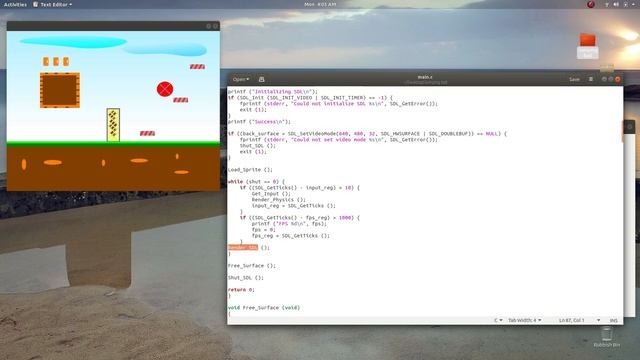
Task: Open the Rubbish Bin desktop icon
Action: 607,338
